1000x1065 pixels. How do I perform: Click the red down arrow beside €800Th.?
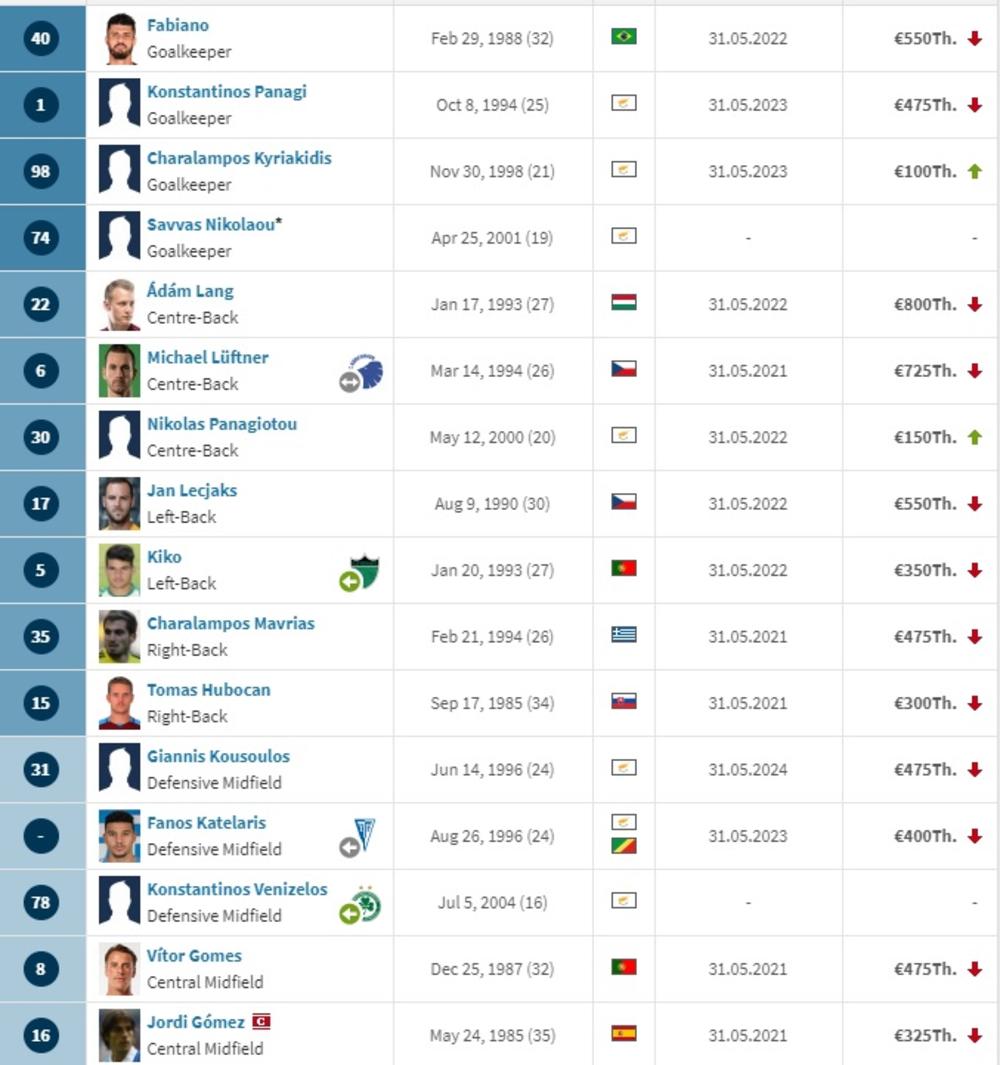click(x=975, y=304)
